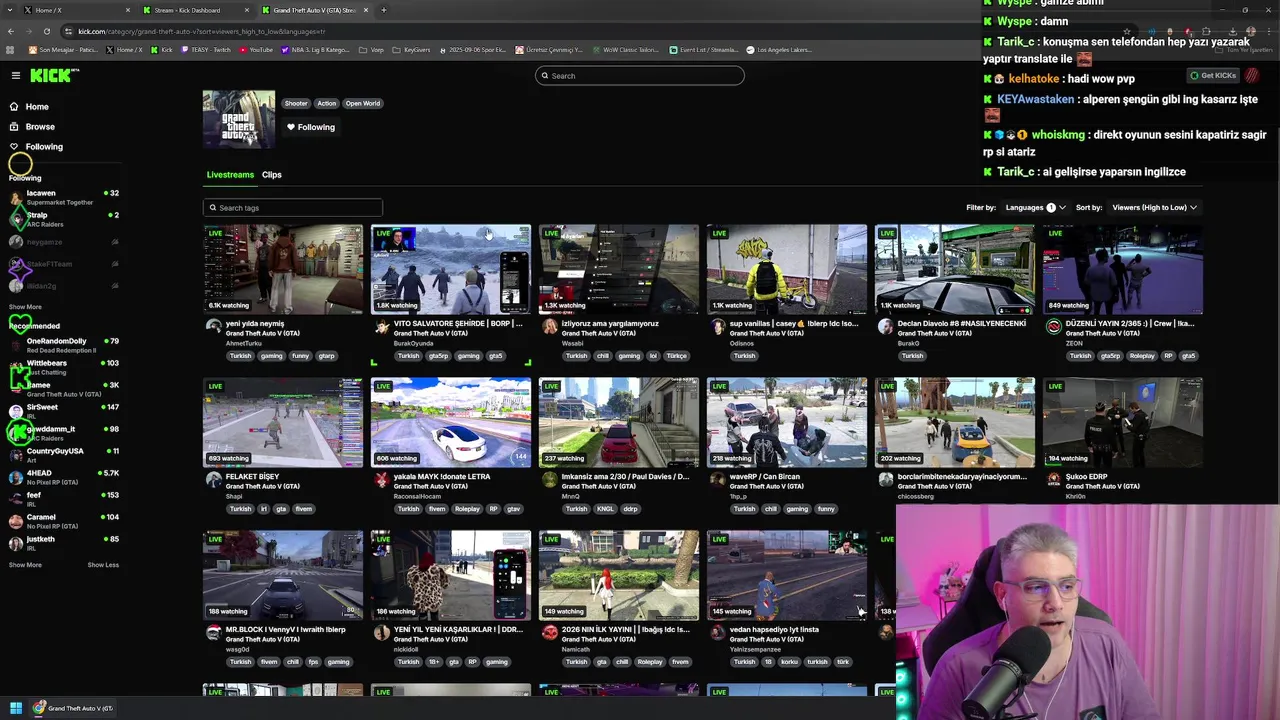Click the 'funny' tag under yeni yılda neymiş
Viewport: 1280px width, 720px height.
pyautogui.click(x=300, y=356)
